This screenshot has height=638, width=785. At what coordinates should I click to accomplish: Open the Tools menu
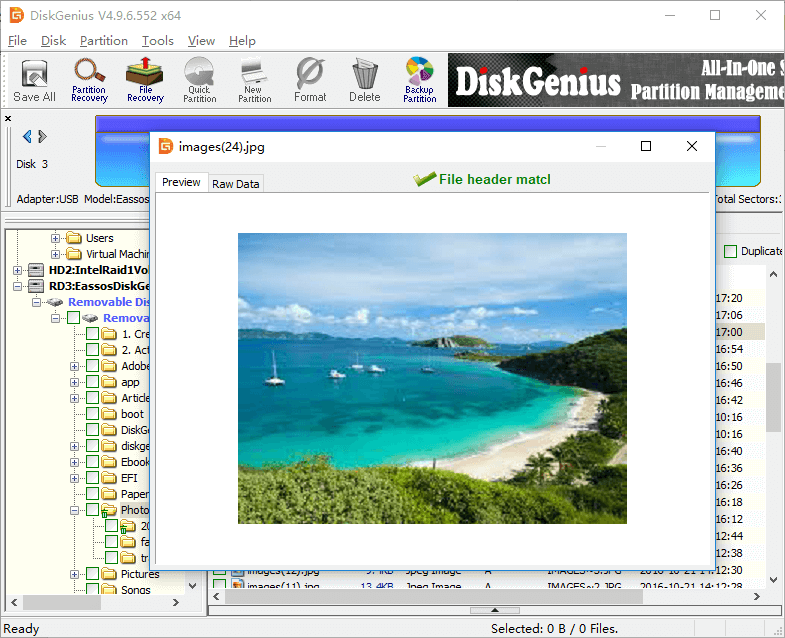pyautogui.click(x=157, y=41)
